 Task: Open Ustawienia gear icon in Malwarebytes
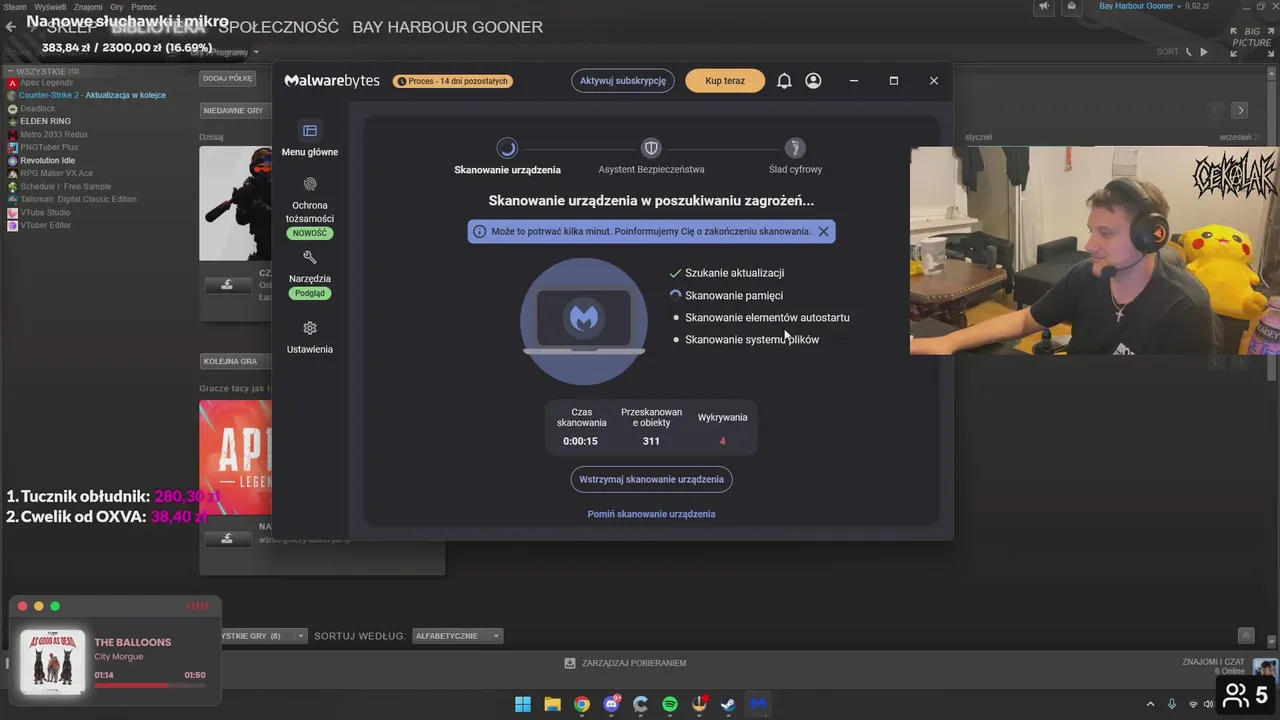pyautogui.click(x=310, y=328)
